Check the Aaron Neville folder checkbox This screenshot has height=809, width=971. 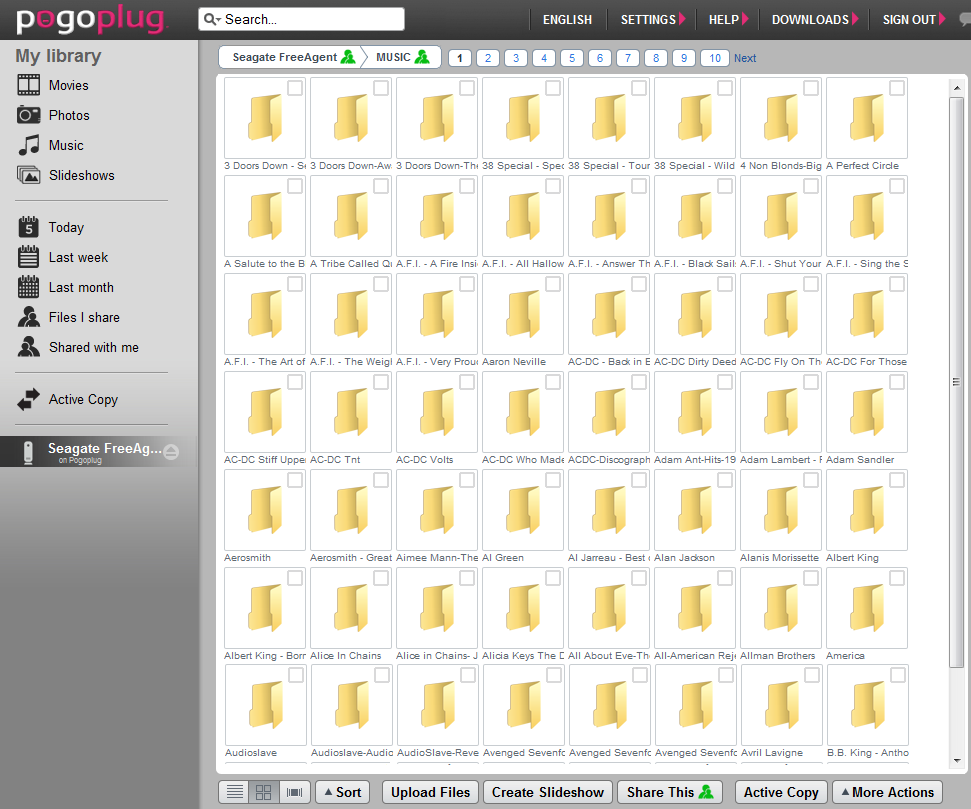click(x=553, y=284)
